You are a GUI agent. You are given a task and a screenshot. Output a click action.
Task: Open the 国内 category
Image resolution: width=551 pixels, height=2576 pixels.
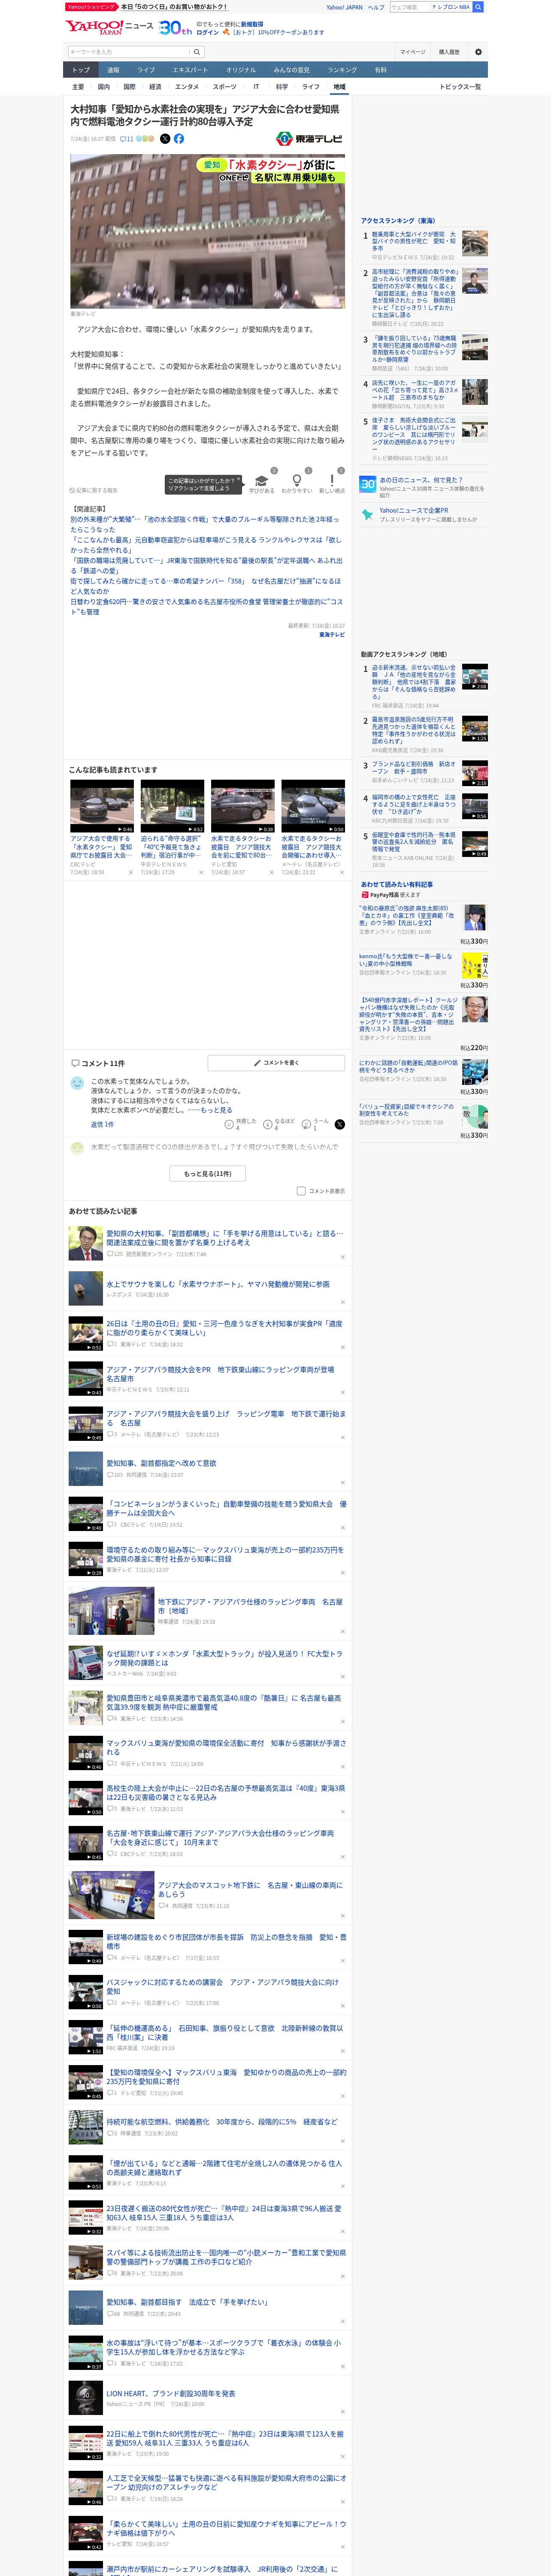104,87
